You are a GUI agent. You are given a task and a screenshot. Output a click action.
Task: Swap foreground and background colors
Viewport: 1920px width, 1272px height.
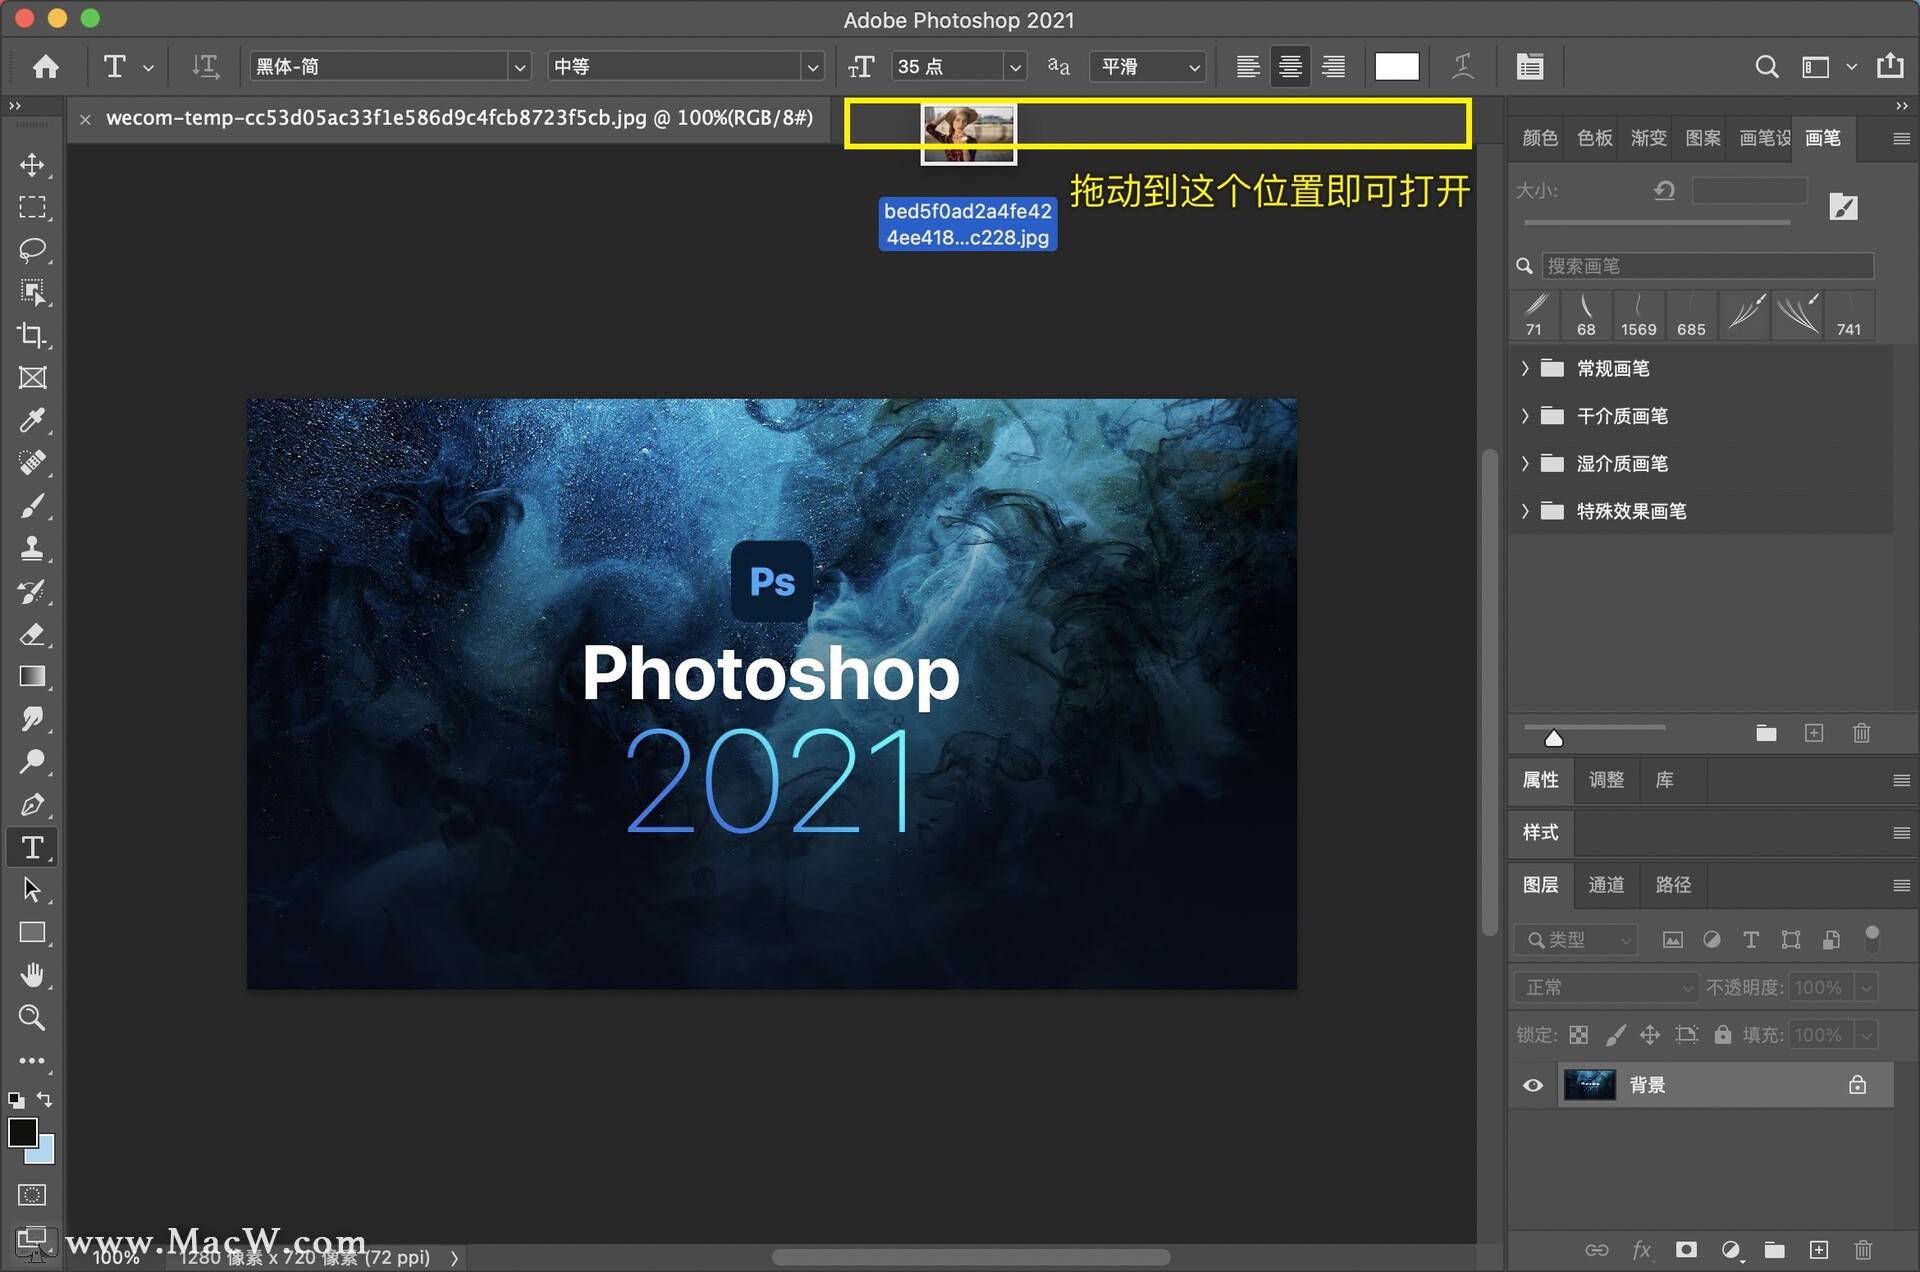point(45,1099)
